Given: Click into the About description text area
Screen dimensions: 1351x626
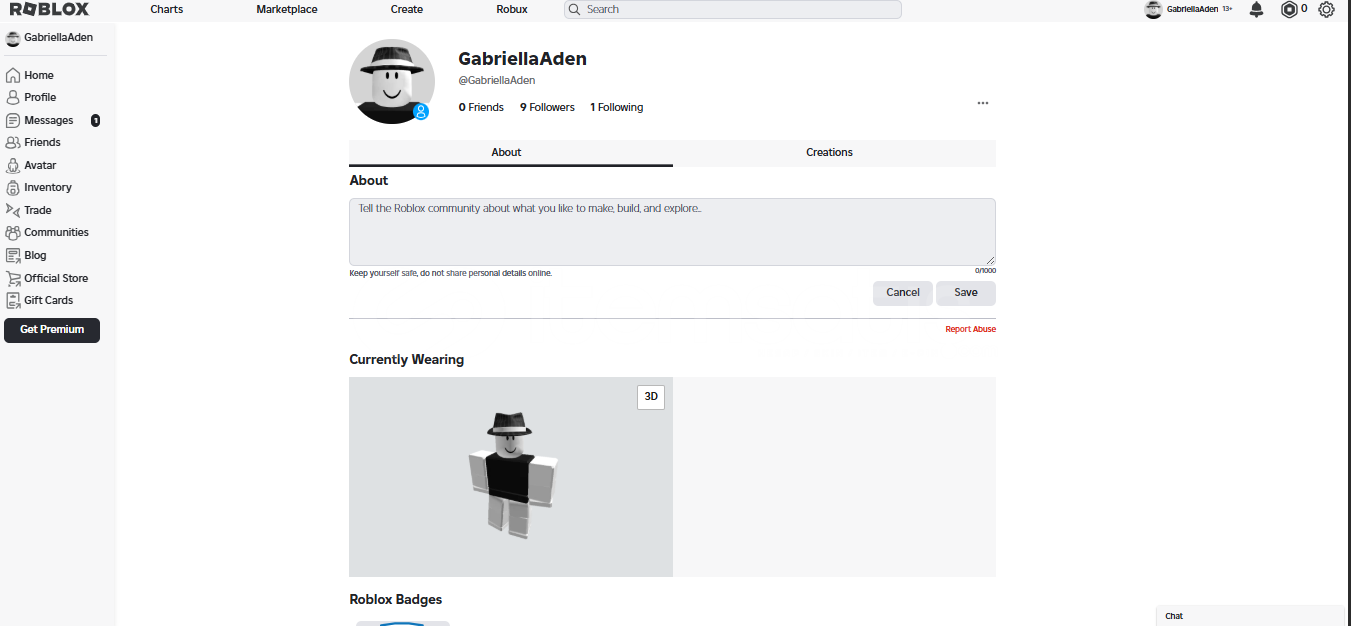Looking at the screenshot, I should pos(672,232).
